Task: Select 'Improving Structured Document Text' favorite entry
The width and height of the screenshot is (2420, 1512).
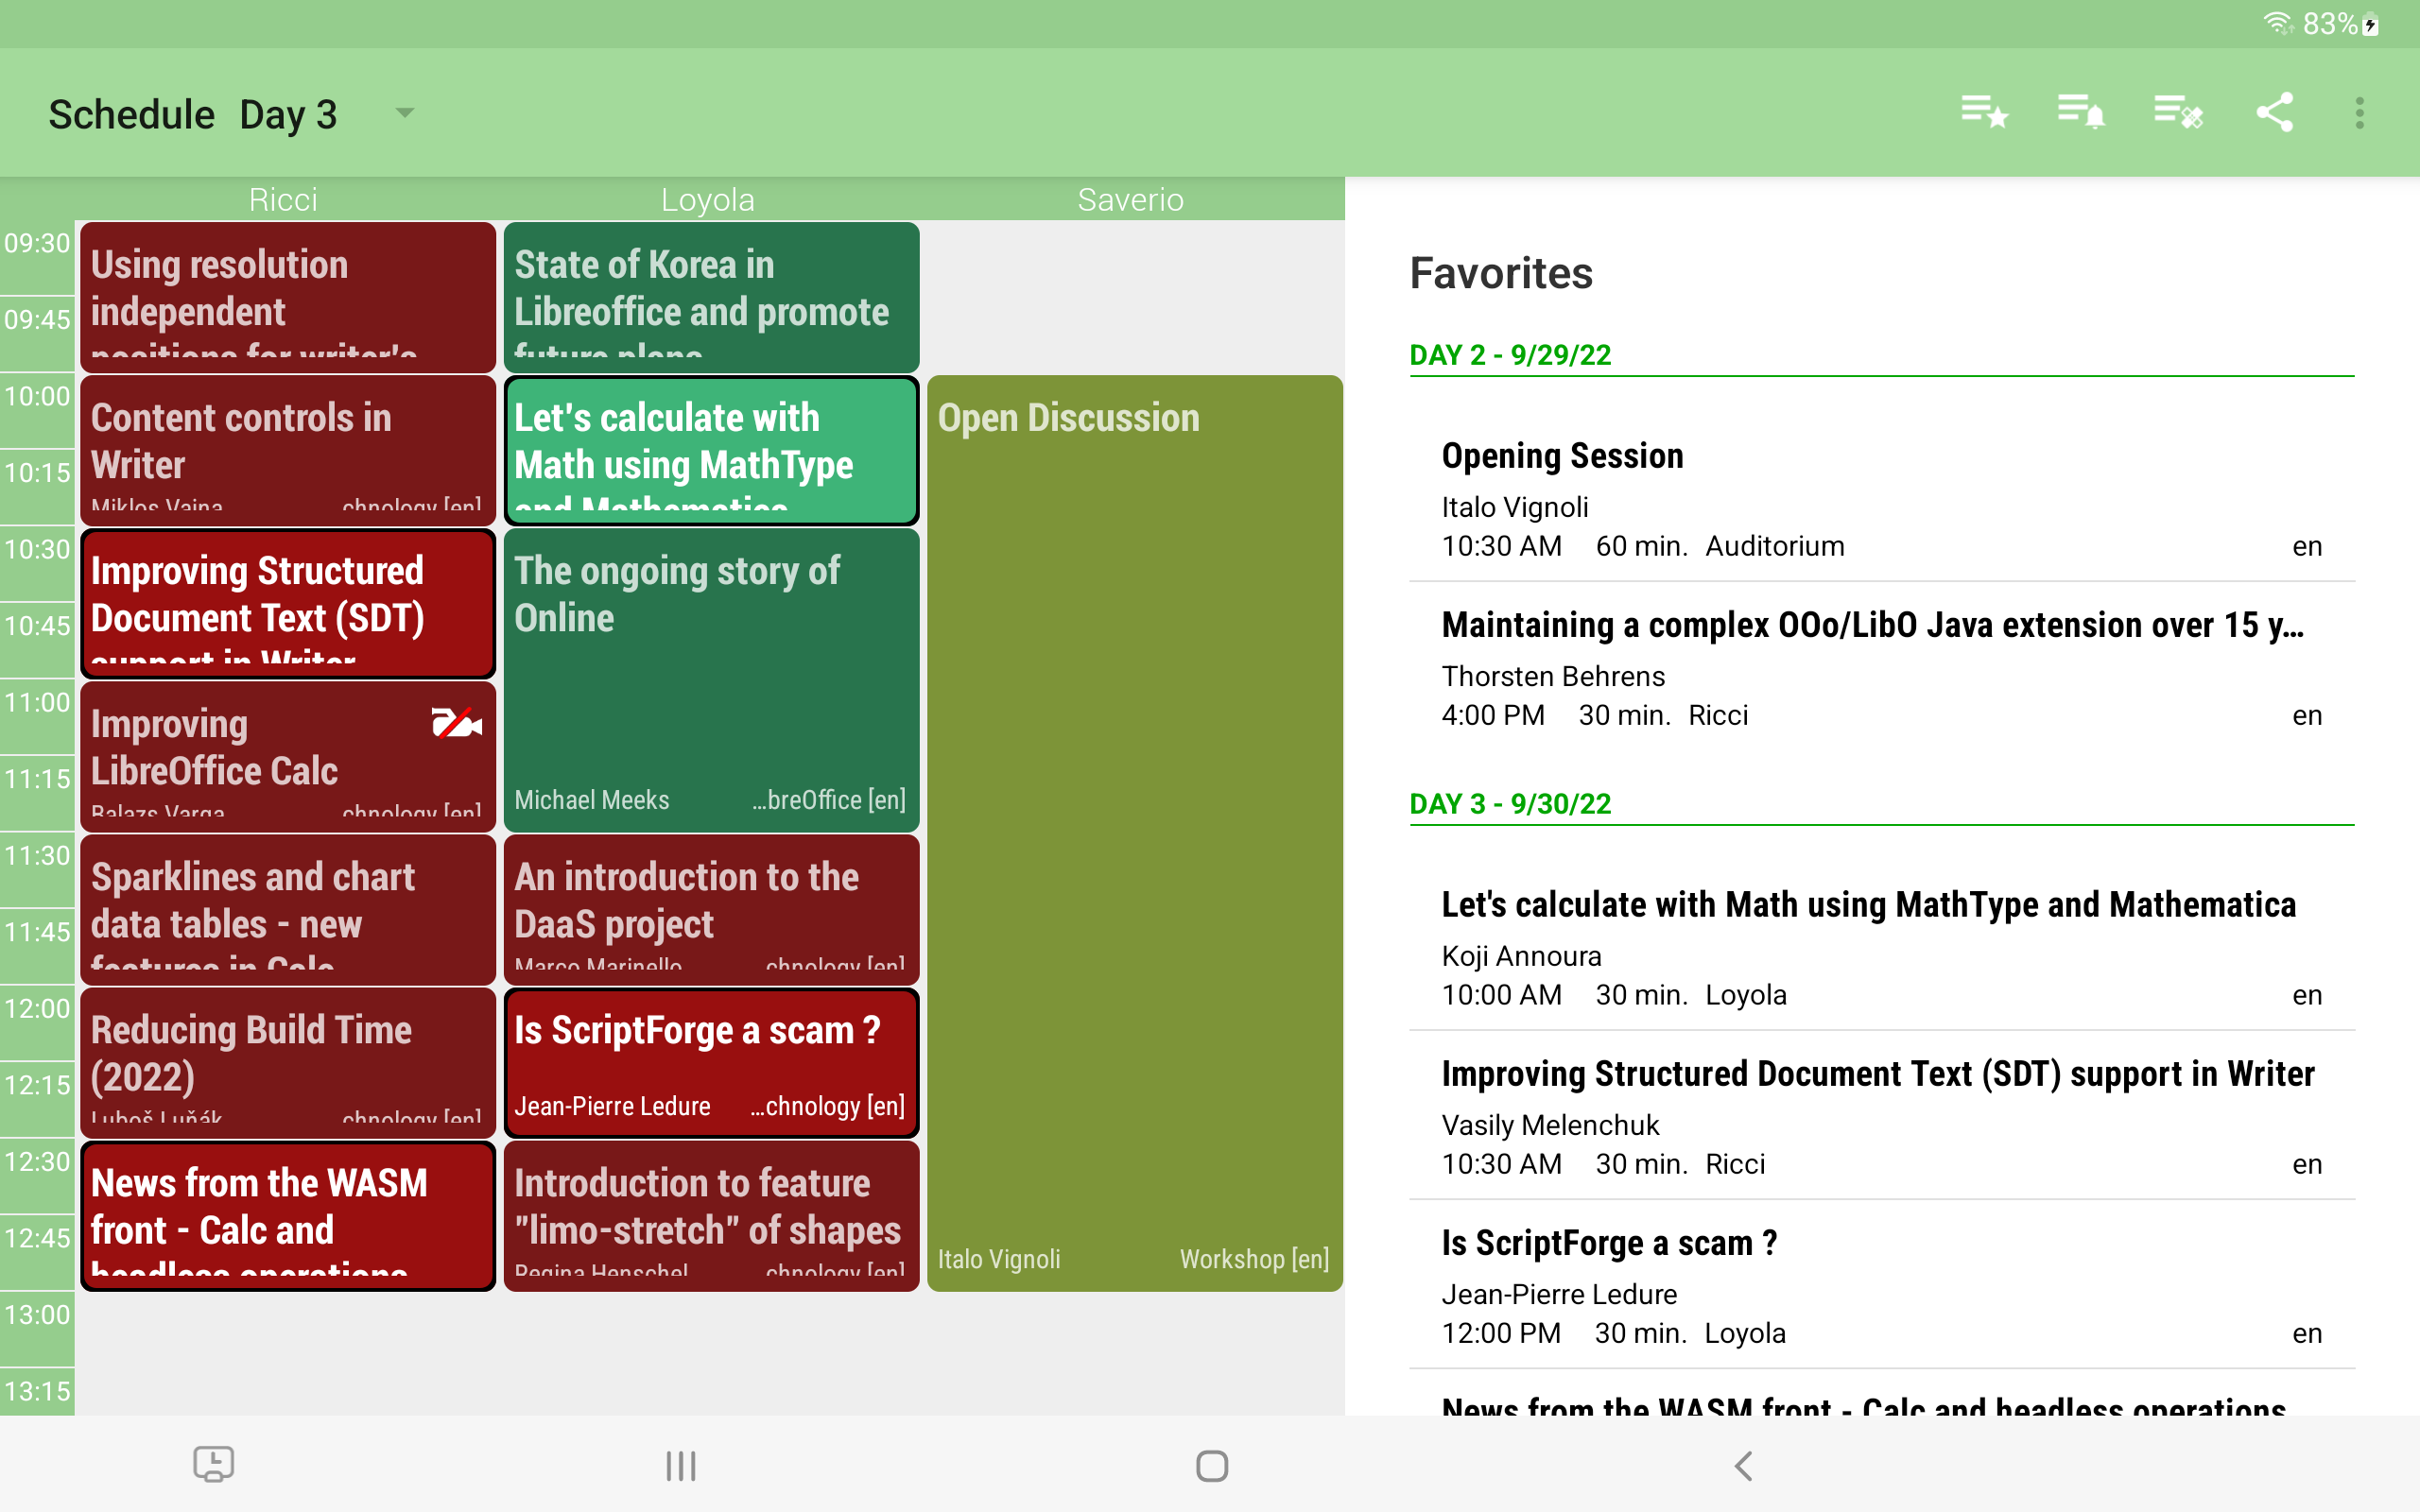Action: click(1882, 1116)
